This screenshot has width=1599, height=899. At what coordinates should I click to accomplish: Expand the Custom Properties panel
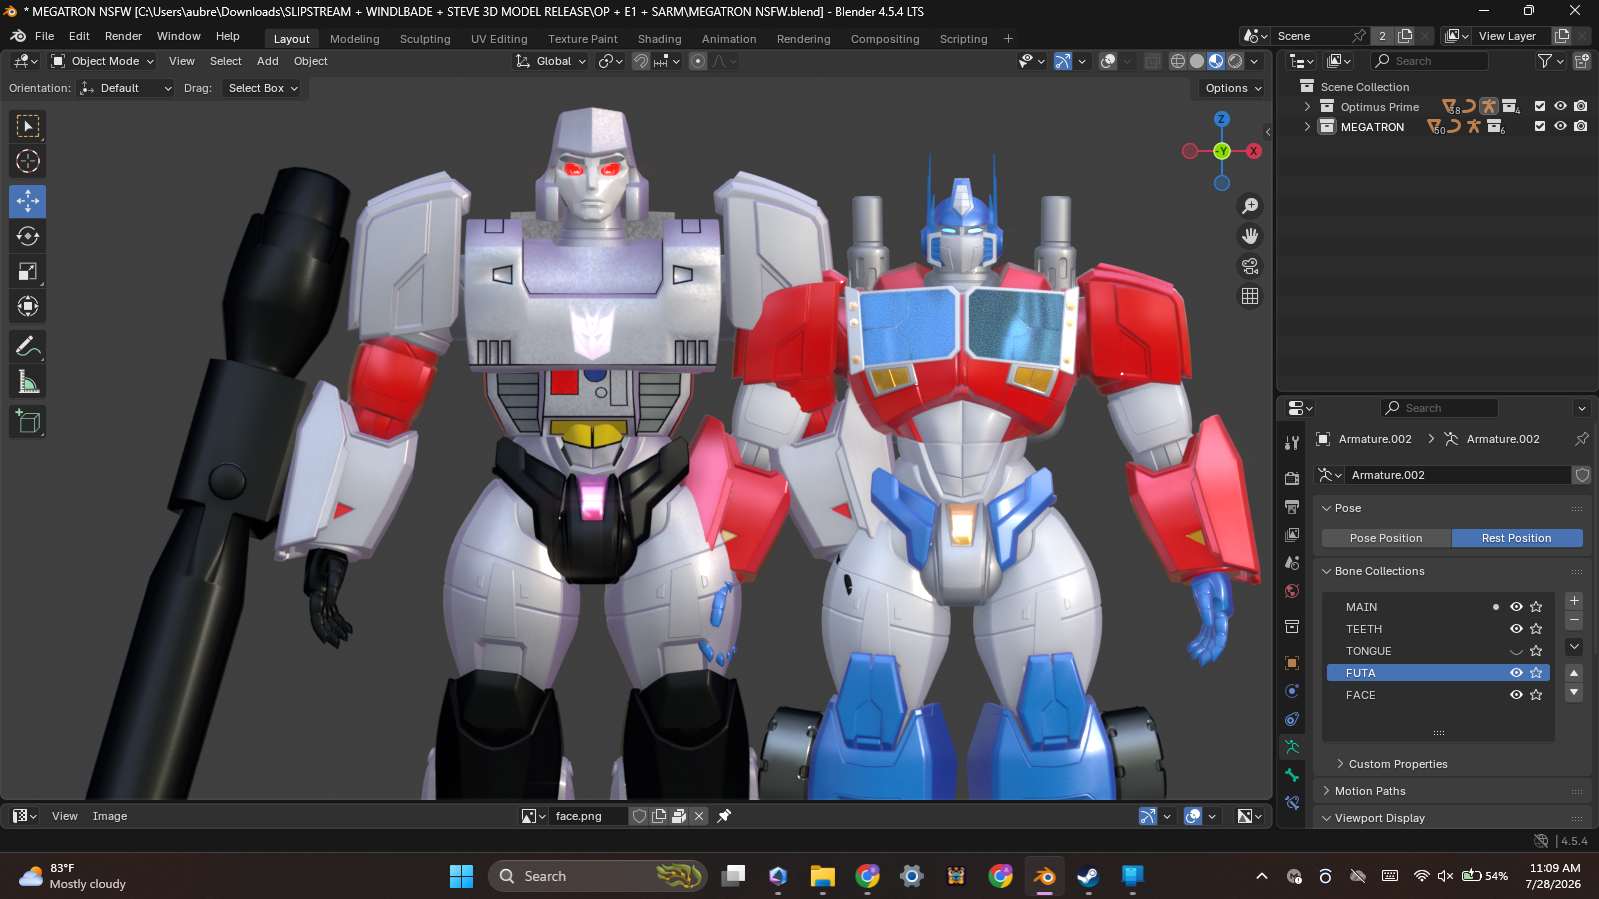click(1398, 764)
